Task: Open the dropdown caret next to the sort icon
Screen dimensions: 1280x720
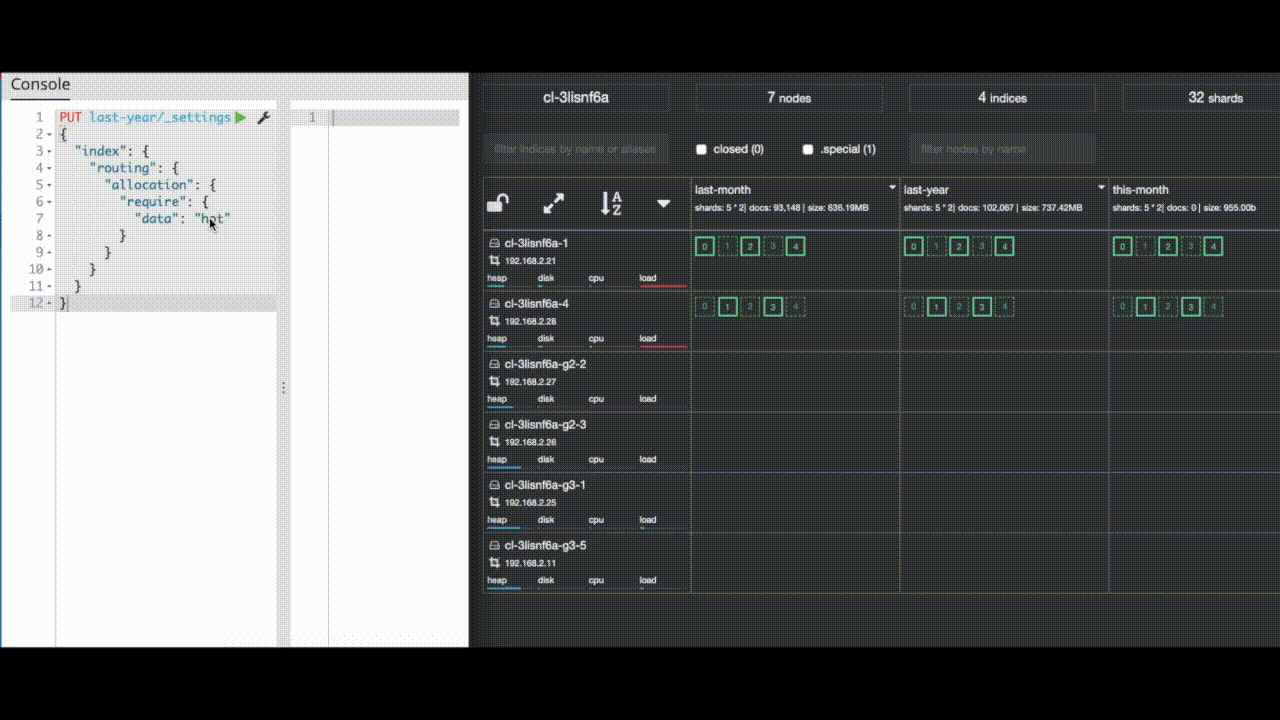Action: [663, 204]
